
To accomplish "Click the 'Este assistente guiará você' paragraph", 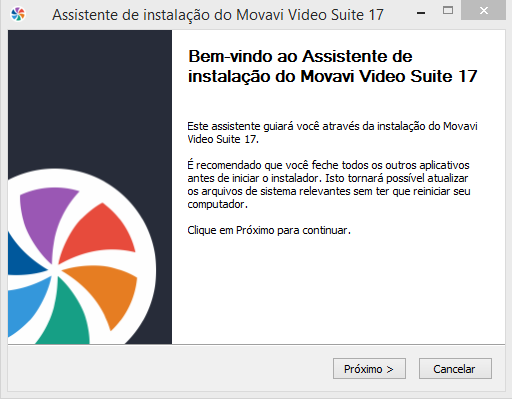I will click(332, 132).
